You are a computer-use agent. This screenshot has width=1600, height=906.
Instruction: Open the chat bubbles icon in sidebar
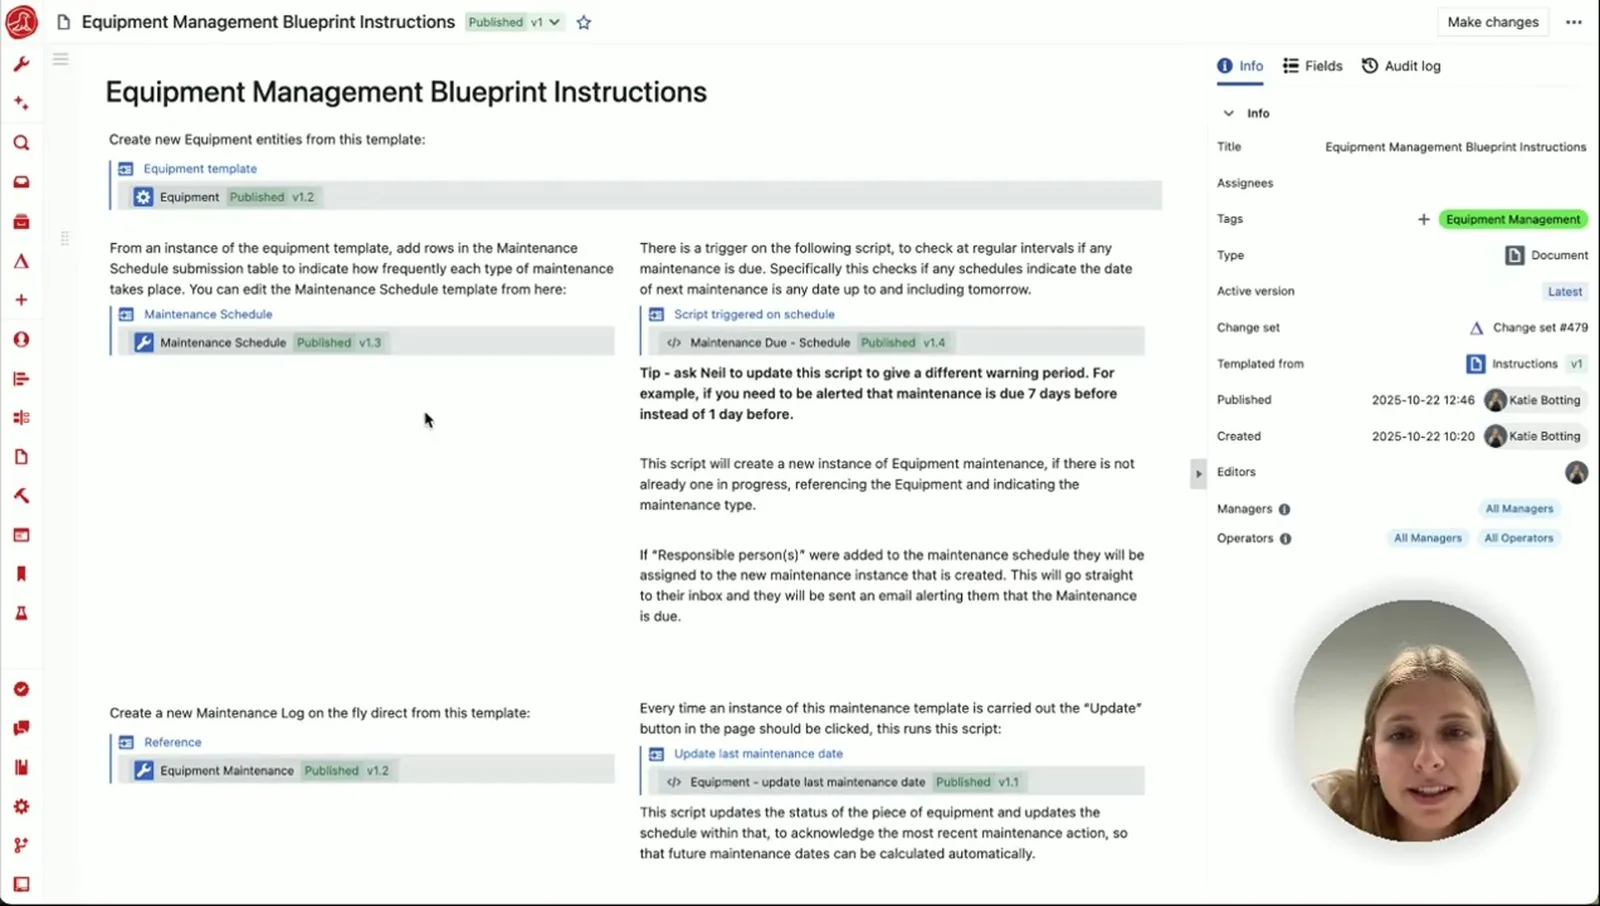coord(21,728)
